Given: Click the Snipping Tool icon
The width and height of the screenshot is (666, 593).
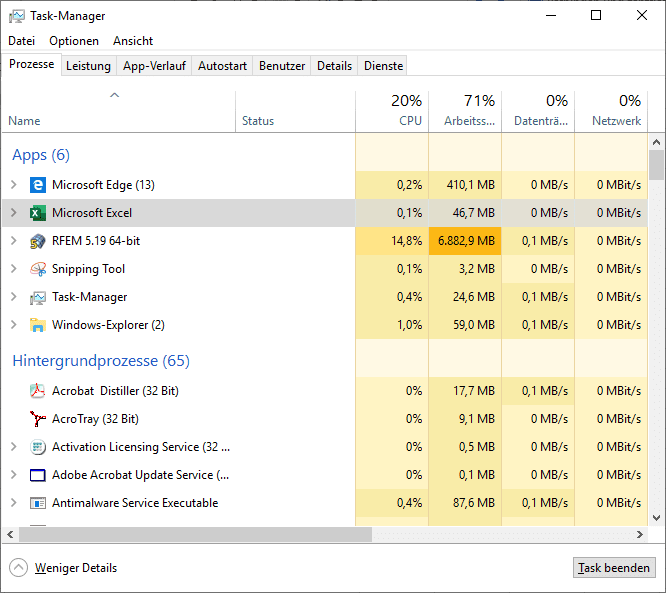Looking at the screenshot, I should click(38, 269).
